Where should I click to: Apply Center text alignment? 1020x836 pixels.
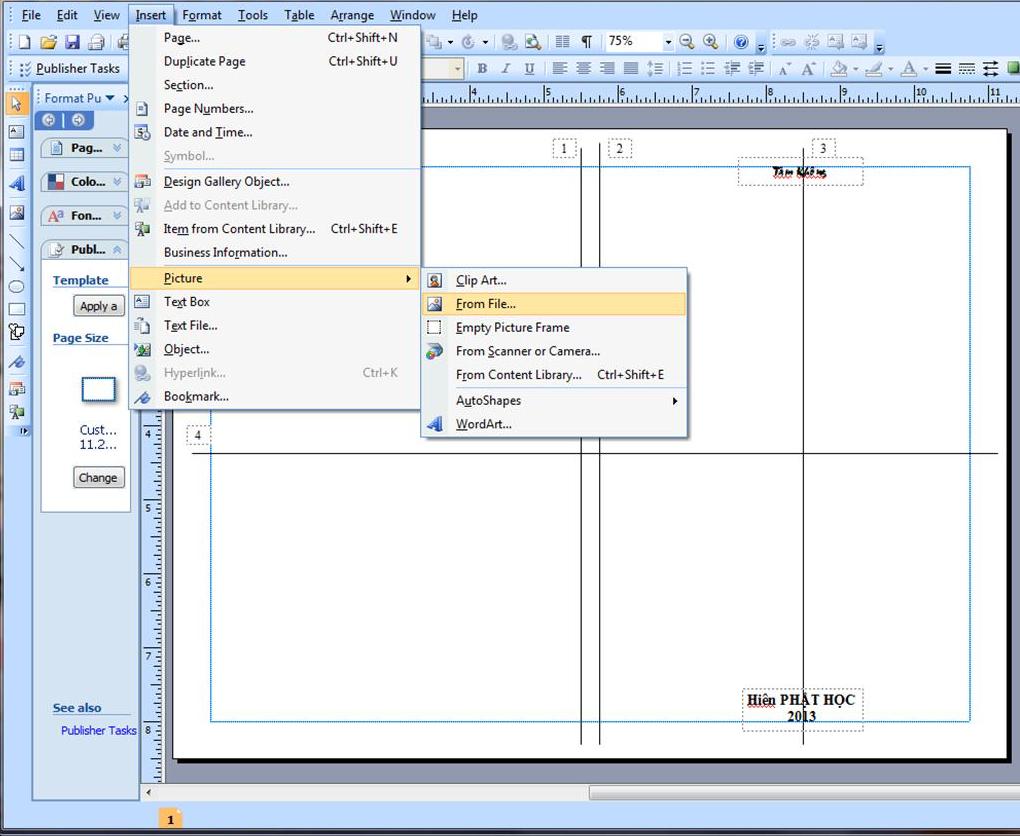click(x=584, y=68)
